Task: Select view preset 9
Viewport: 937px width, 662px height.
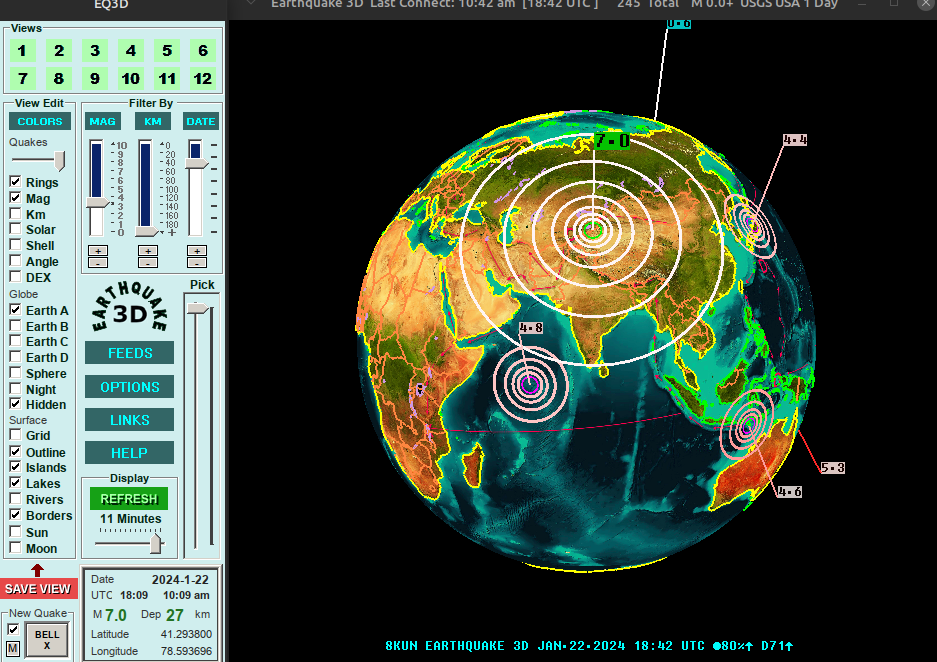Action: (95, 78)
